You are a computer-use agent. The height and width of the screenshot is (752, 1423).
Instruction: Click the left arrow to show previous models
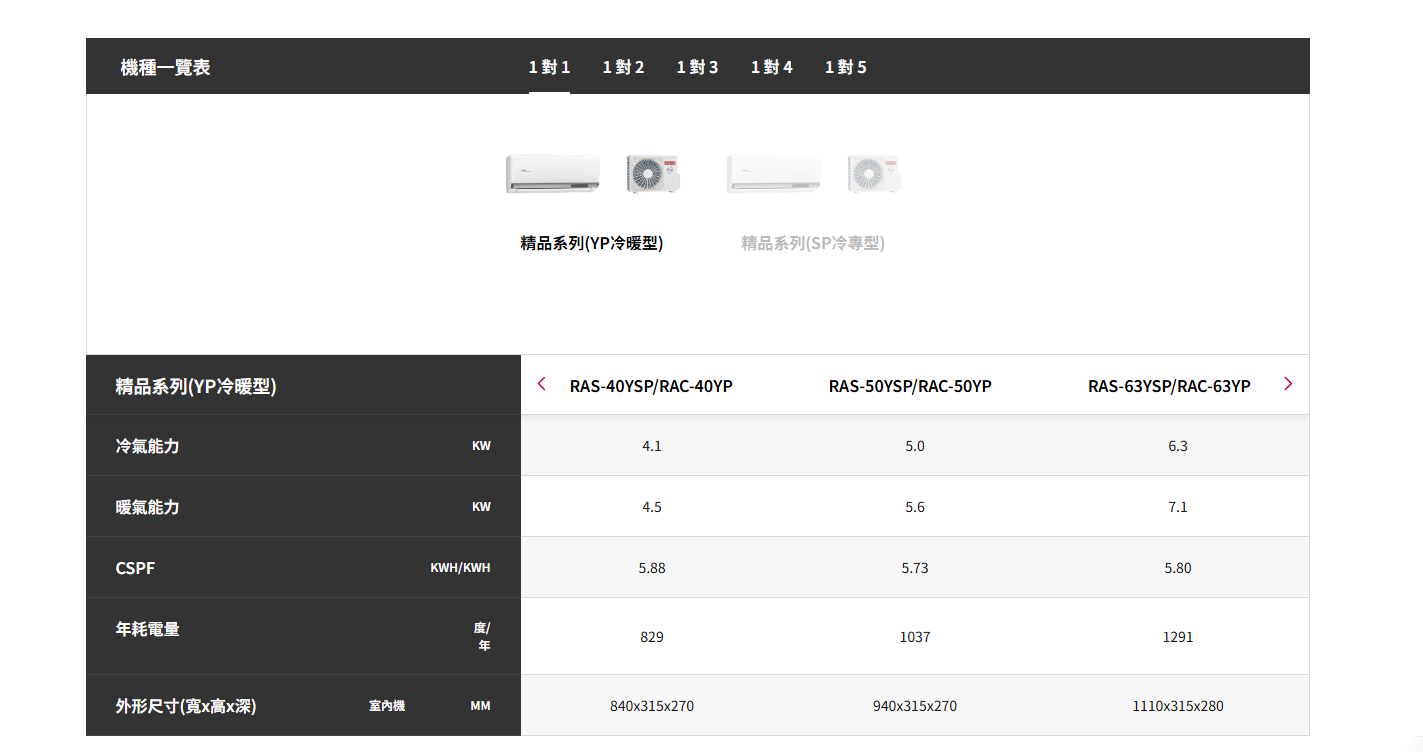(x=542, y=384)
